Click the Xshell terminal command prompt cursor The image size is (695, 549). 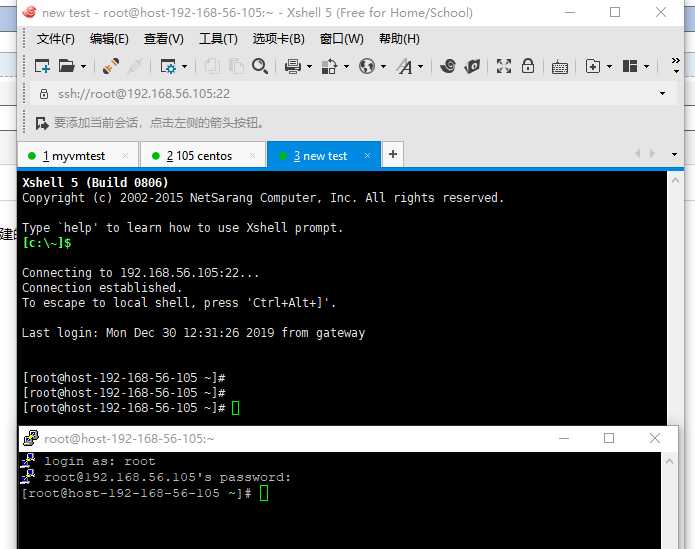[235, 408]
